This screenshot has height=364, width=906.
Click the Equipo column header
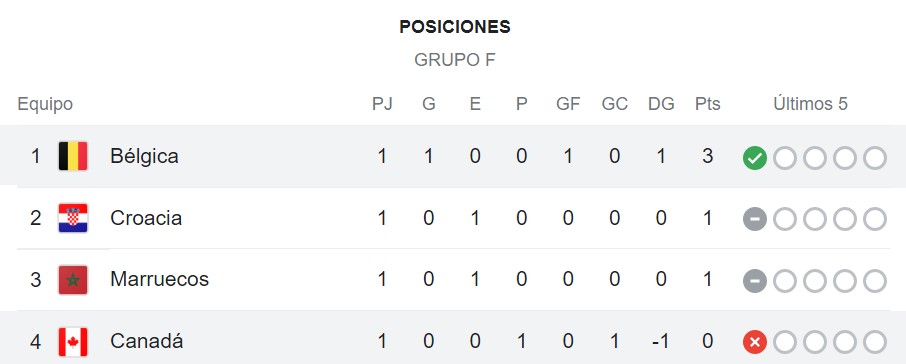pos(45,105)
